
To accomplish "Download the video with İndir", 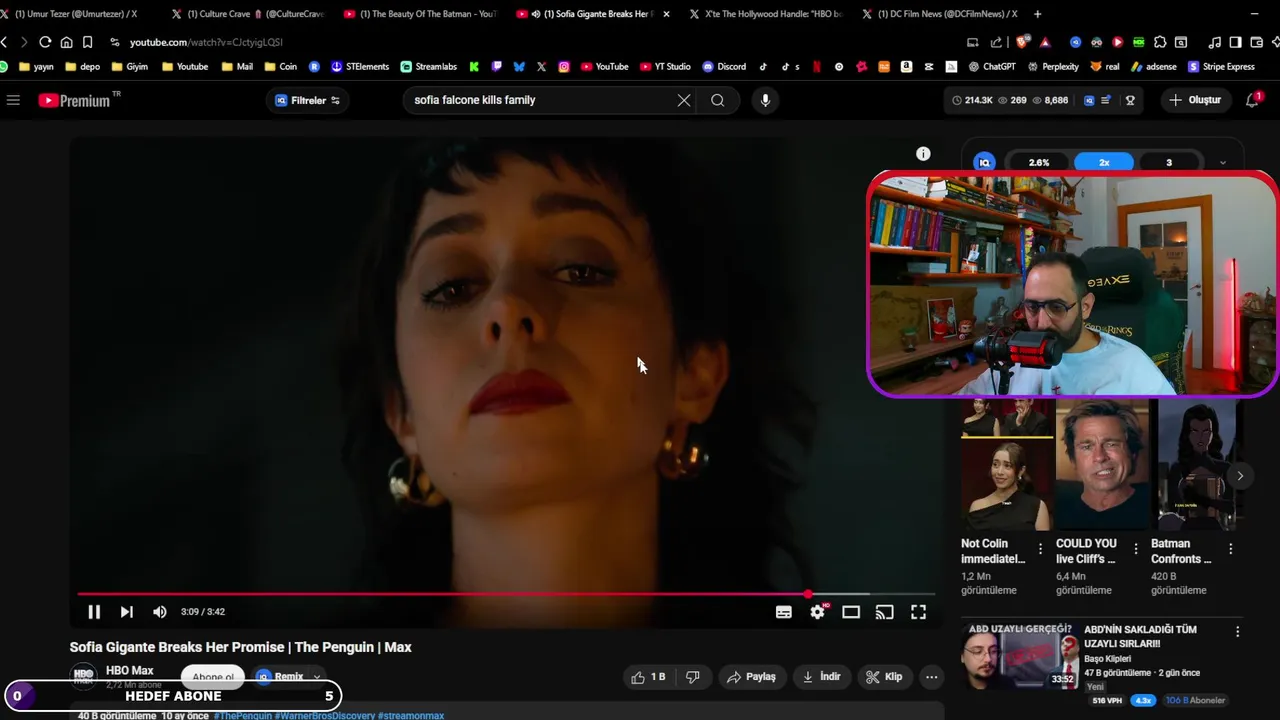I will 822,677.
